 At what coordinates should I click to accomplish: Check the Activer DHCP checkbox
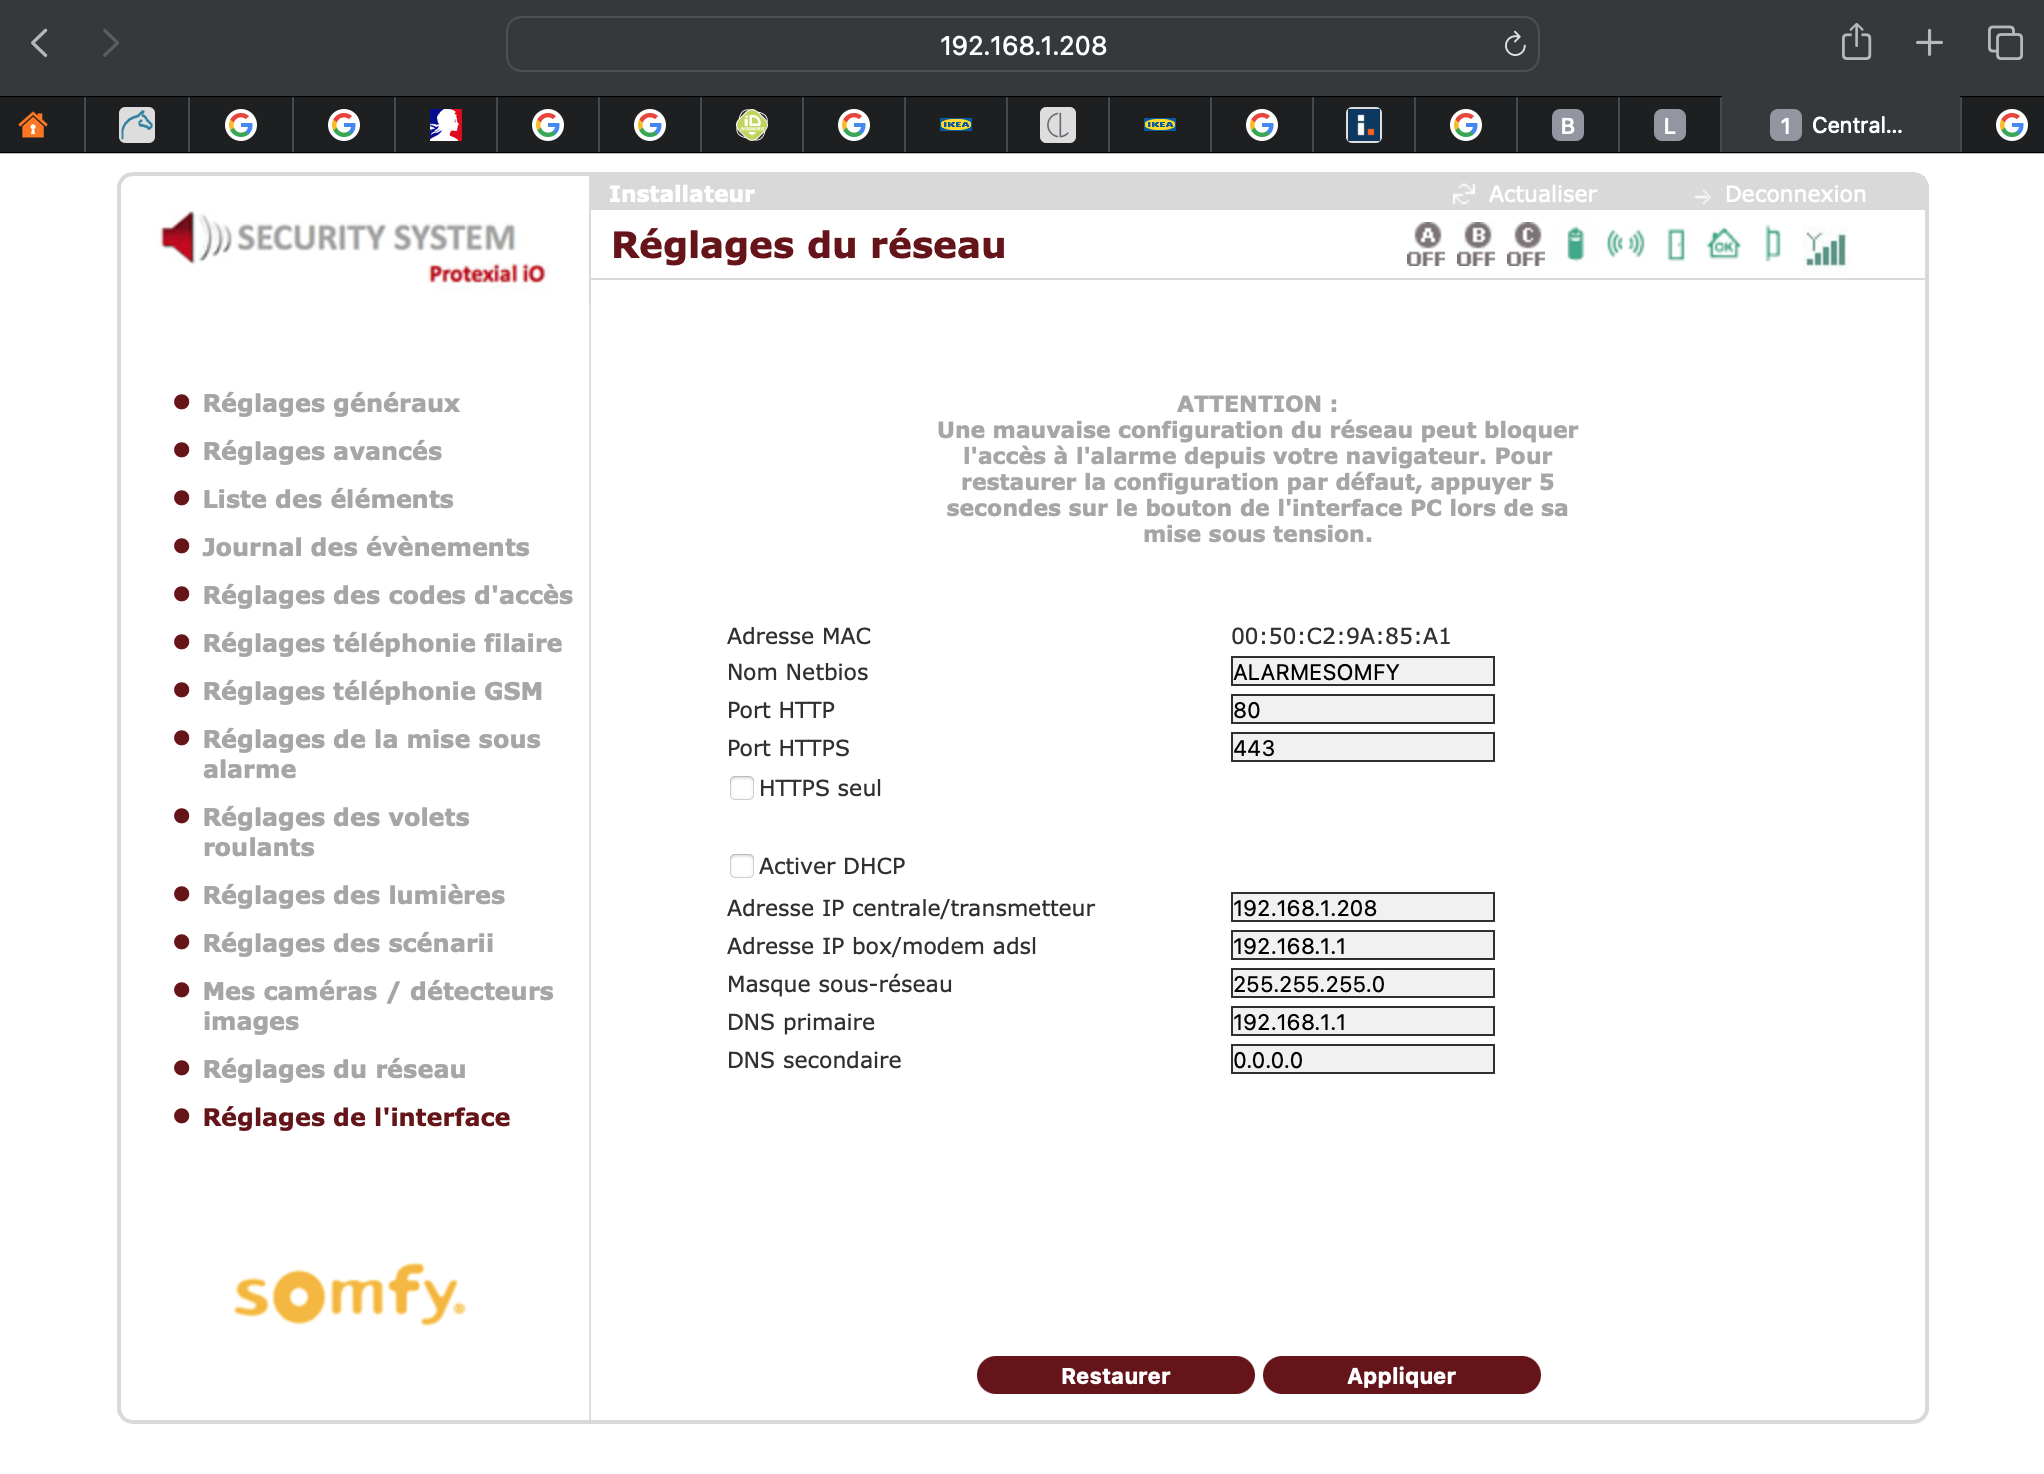[x=741, y=866]
